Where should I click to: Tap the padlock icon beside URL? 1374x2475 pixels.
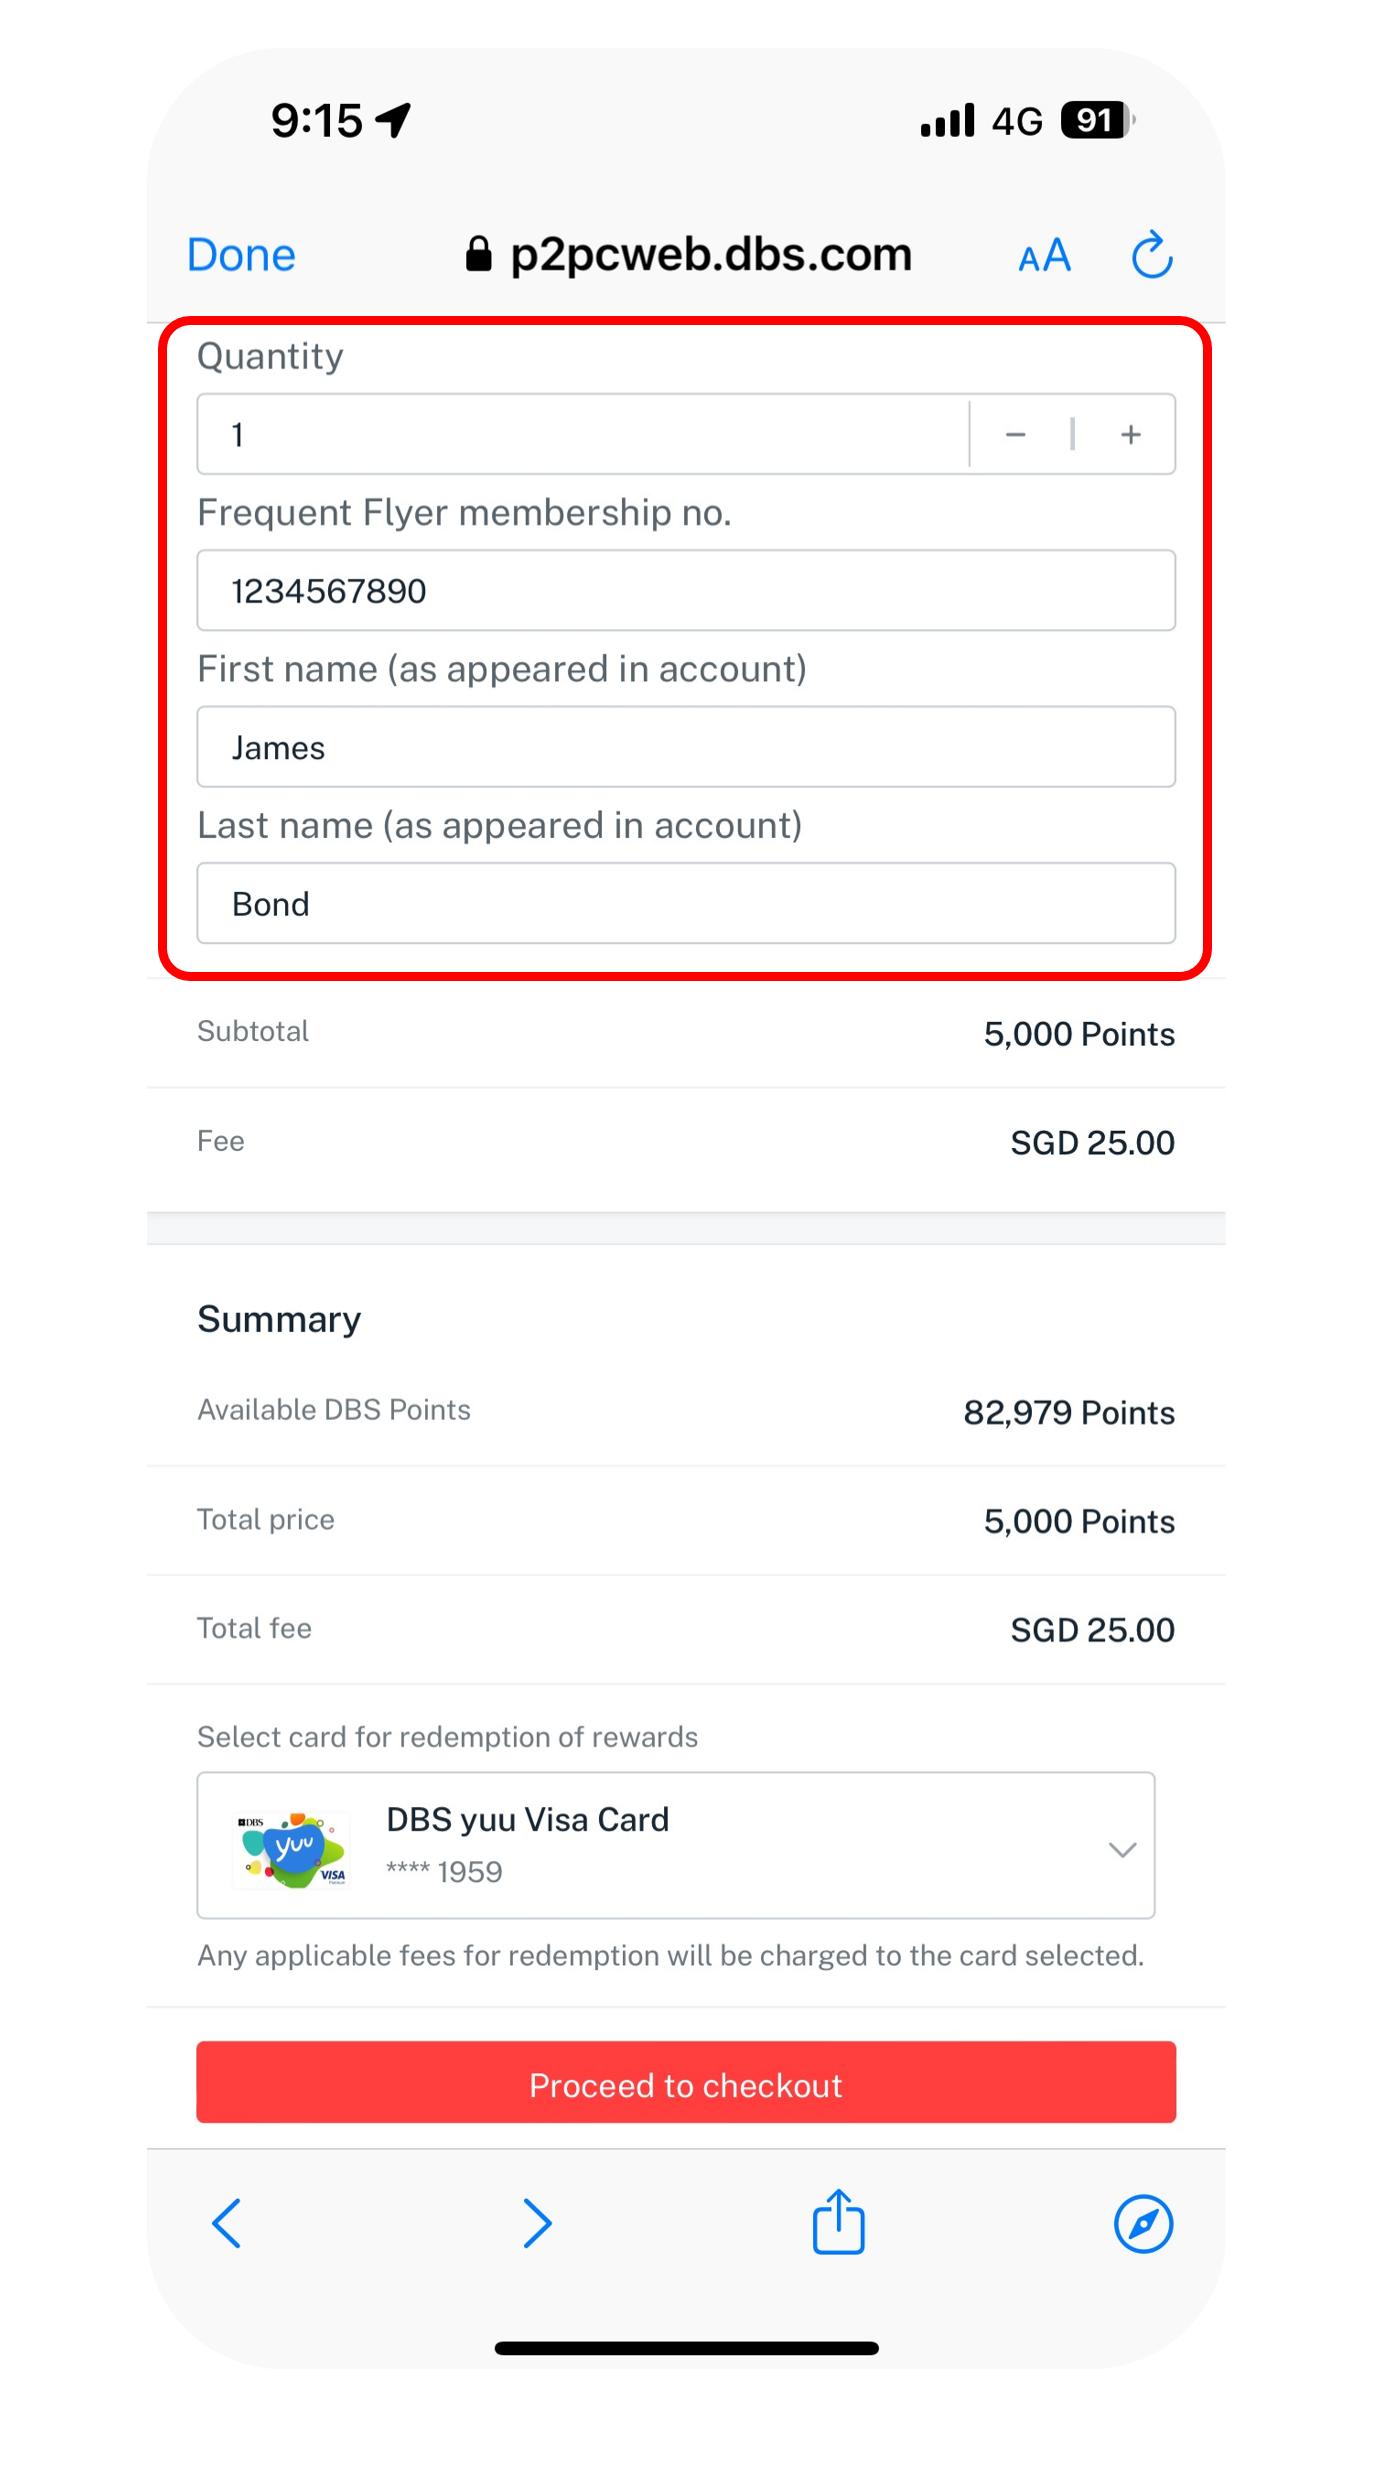click(x=479, y=254)
